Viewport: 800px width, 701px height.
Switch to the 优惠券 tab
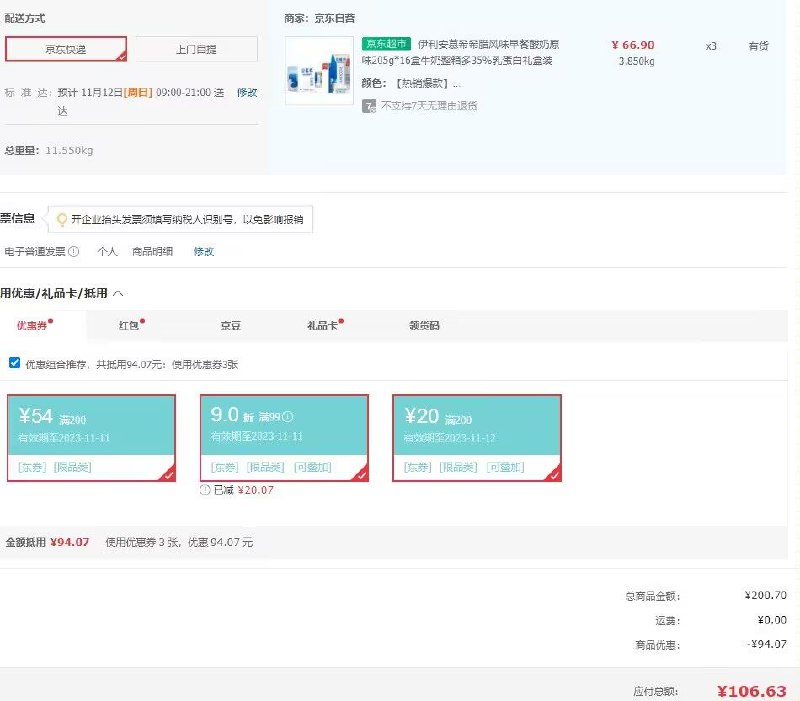point(34,325)
